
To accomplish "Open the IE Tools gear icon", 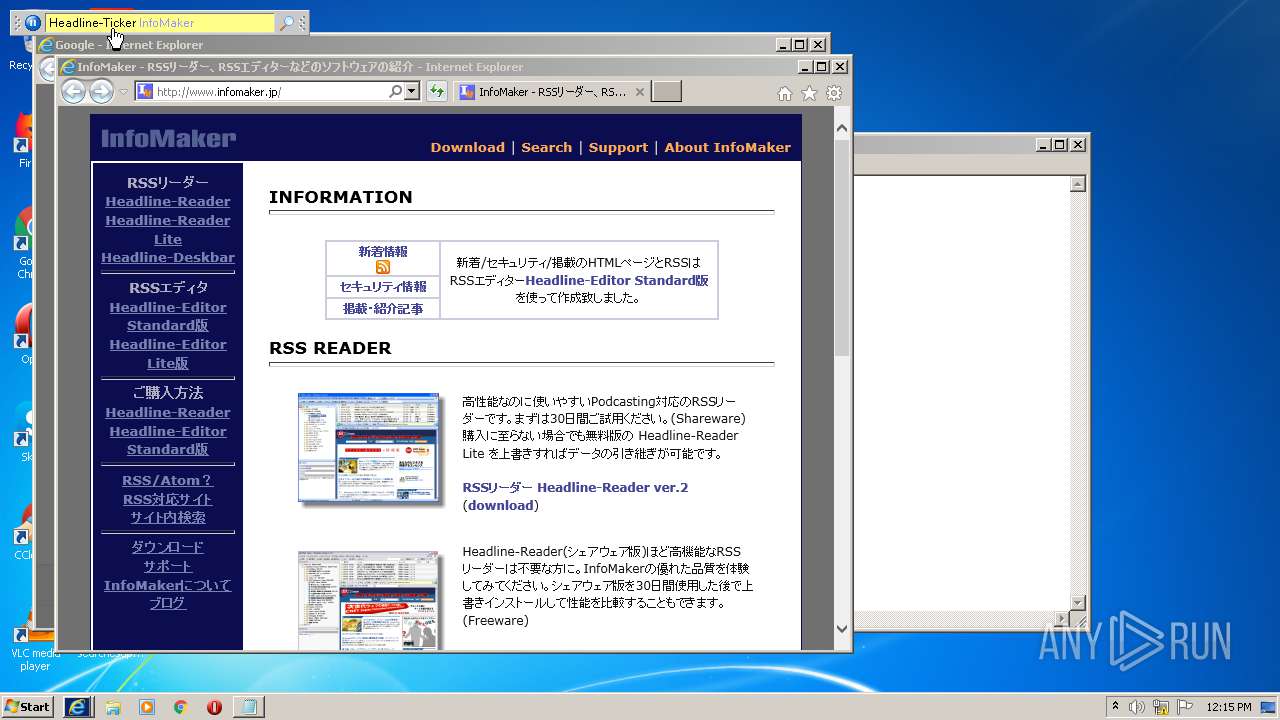I will coord(834,93).
